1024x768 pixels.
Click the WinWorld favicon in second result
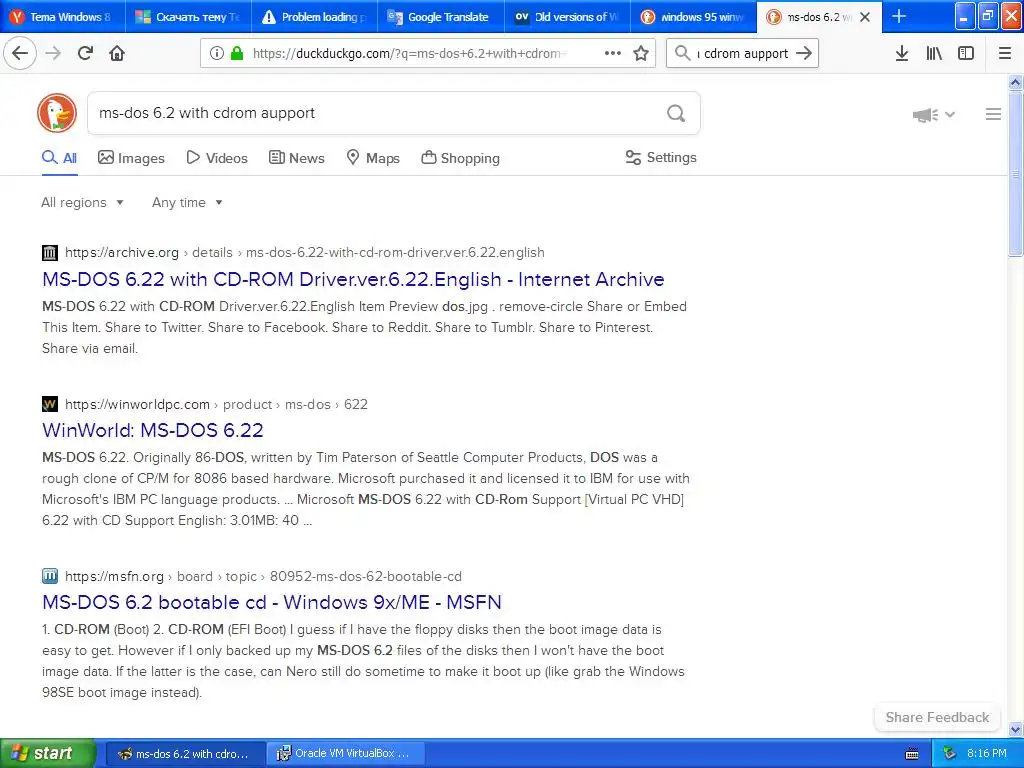tap(50, 404)
